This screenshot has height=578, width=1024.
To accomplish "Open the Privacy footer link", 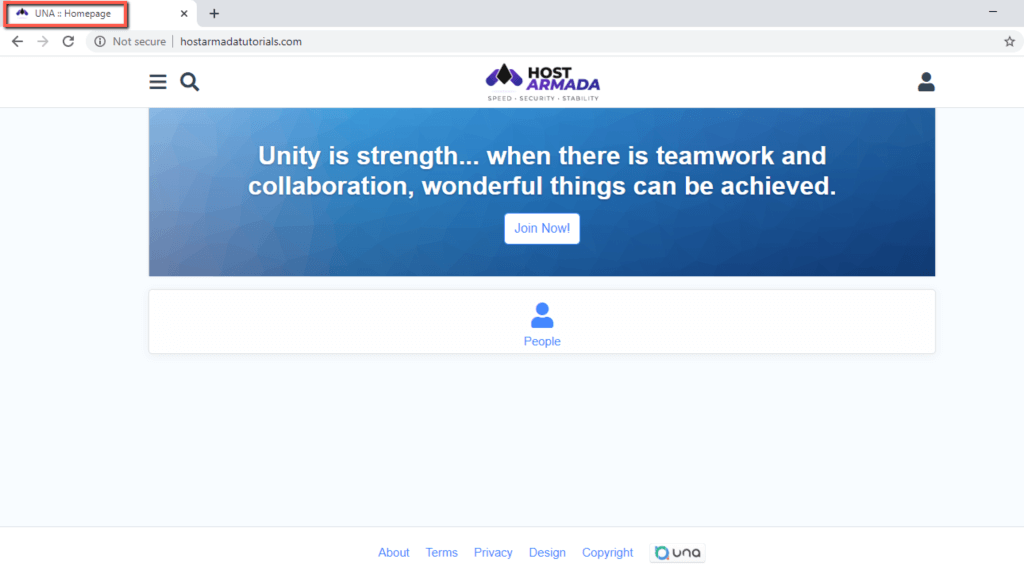I will [x=493, y=553].
